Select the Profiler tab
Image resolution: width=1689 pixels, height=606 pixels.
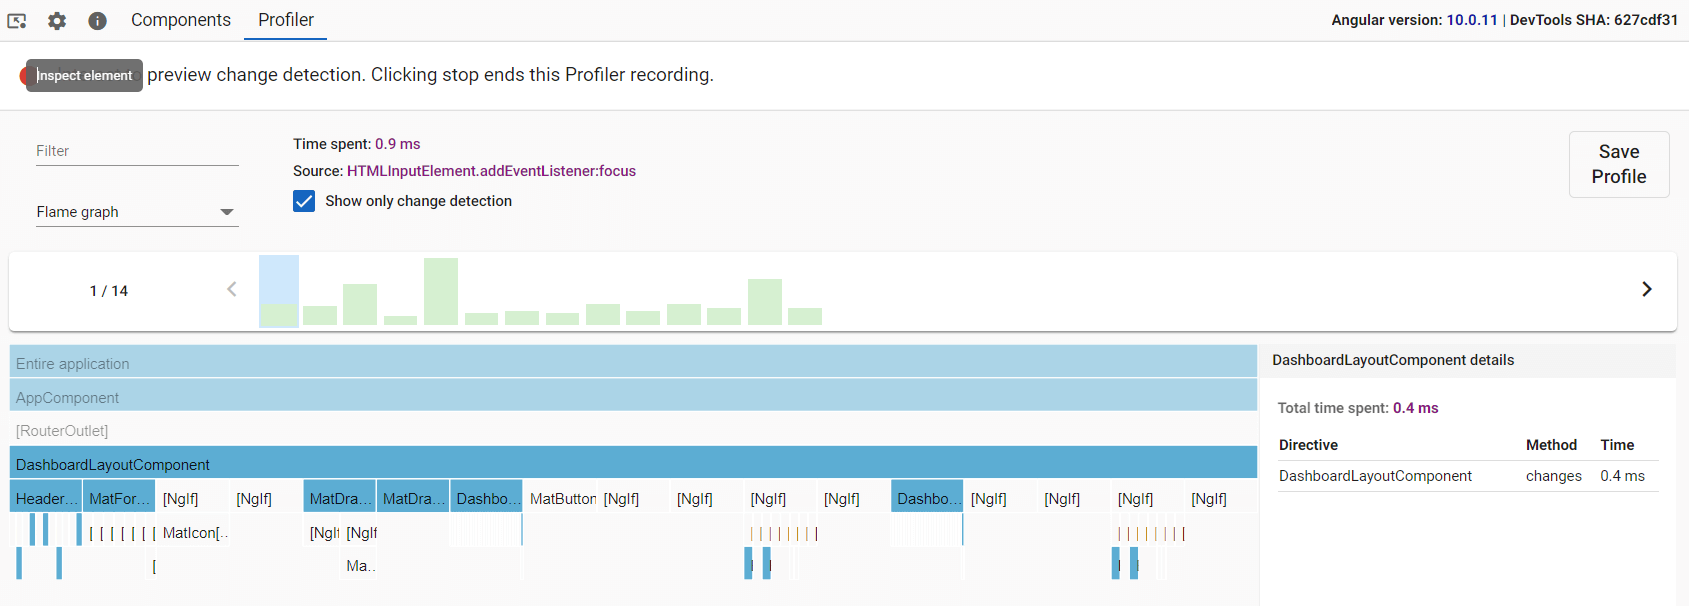pos(286,20)
